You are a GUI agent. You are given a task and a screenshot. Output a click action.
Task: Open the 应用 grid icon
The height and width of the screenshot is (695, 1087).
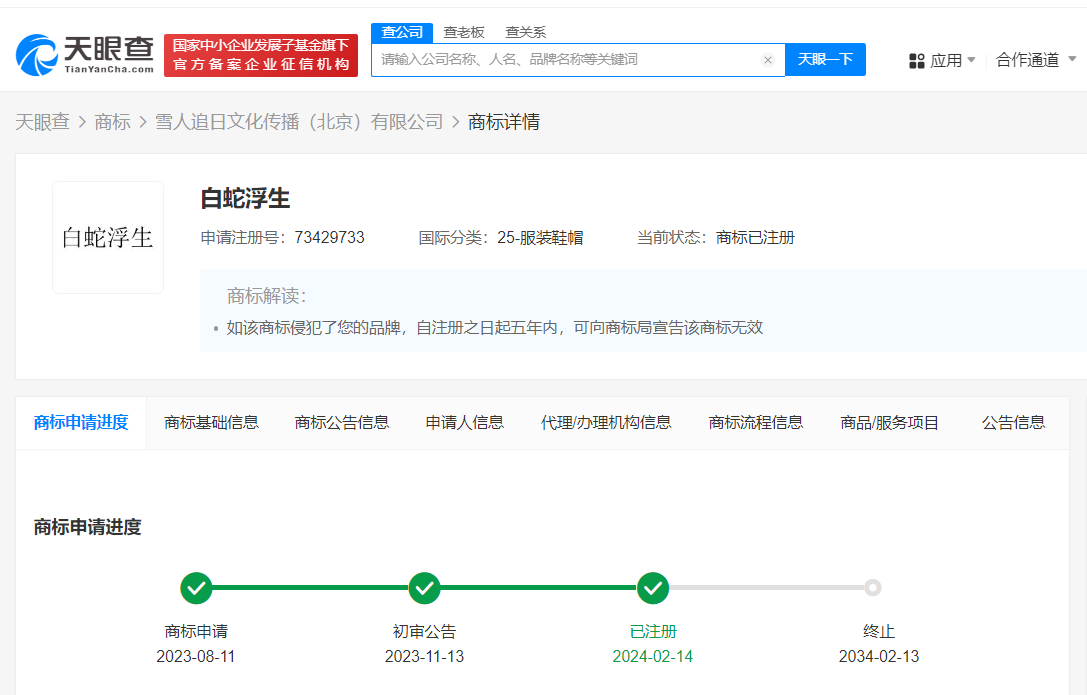[x=917, y=60]
